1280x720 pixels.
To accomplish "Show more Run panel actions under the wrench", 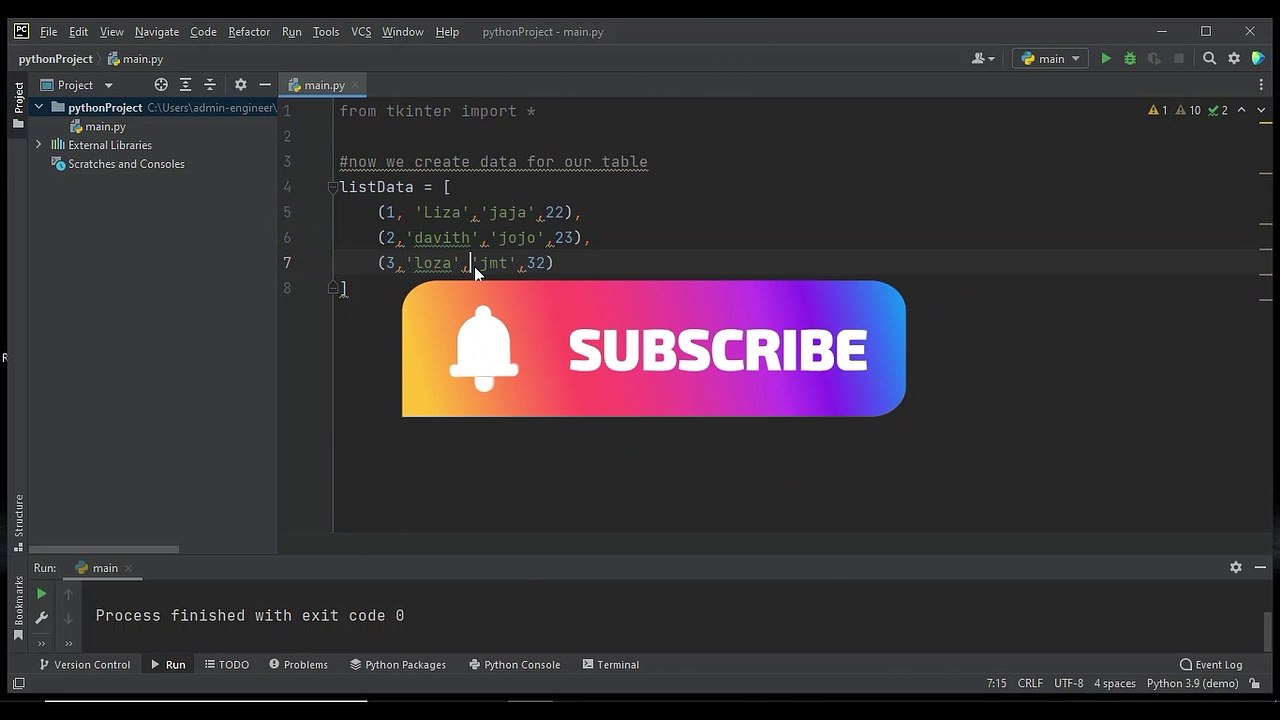I will (x=41, y=643).
